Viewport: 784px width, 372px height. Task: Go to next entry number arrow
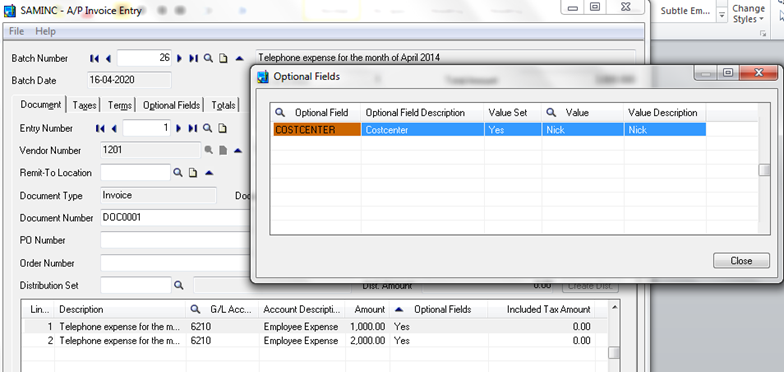coord(178,128)
